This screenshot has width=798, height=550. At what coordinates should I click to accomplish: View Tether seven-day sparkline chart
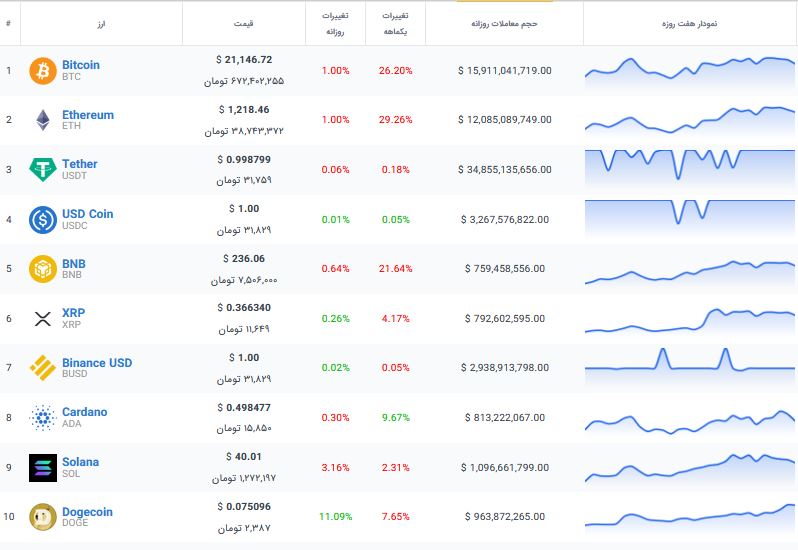point(690,167)
